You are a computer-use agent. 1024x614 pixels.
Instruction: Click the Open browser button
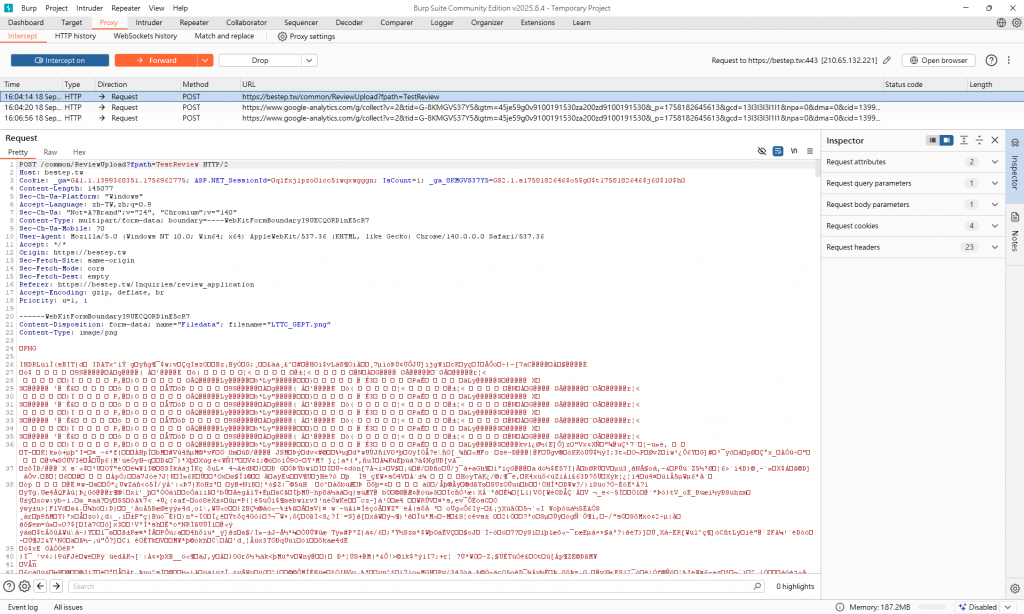coord(938,60)
